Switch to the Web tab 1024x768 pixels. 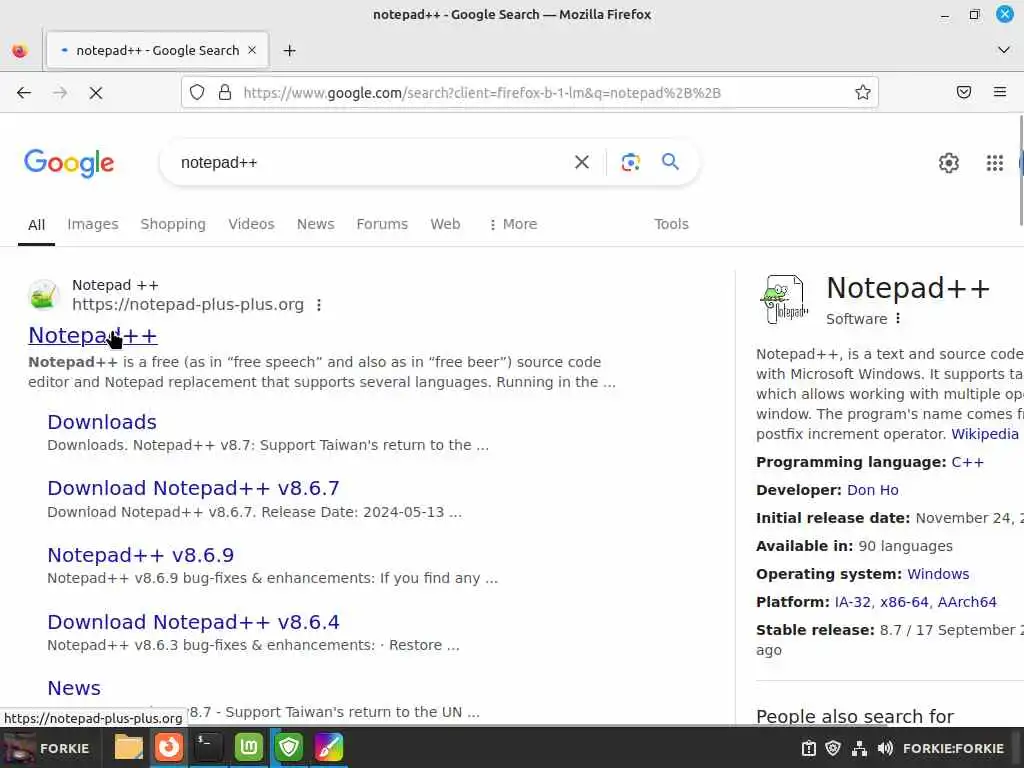click(445, 224)
